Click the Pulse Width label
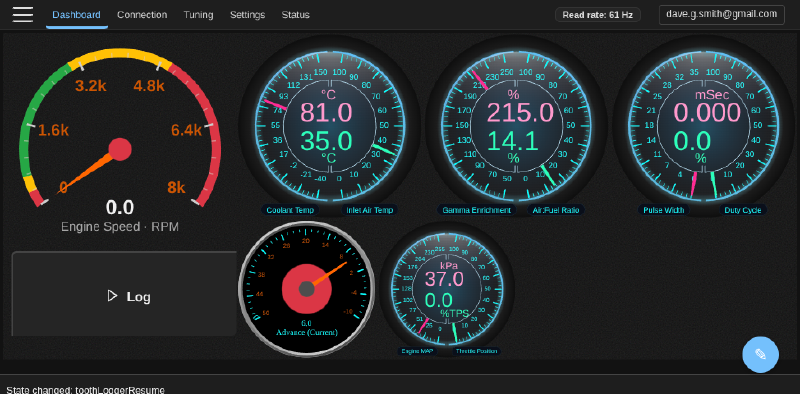800x394 pixels. coord(663,210)
